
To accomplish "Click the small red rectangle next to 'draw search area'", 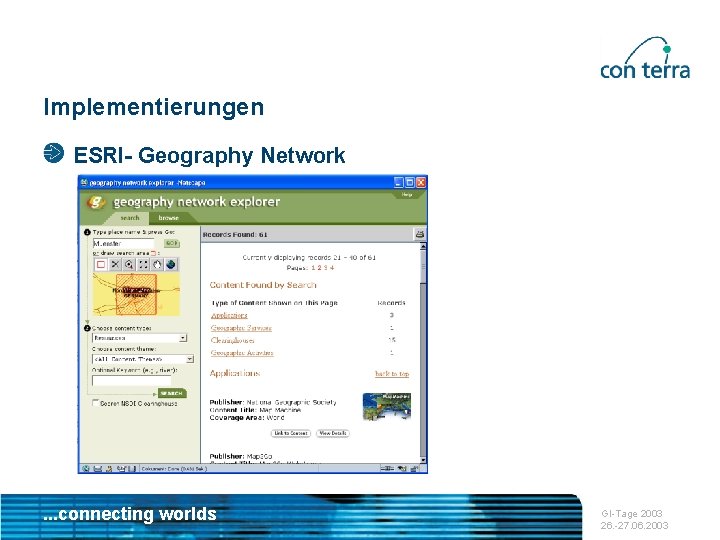I will [153, 253].
